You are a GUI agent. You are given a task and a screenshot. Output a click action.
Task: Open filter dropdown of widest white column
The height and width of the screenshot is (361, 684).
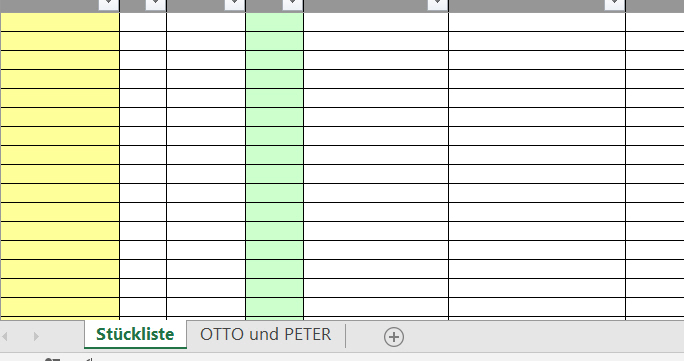615,4
